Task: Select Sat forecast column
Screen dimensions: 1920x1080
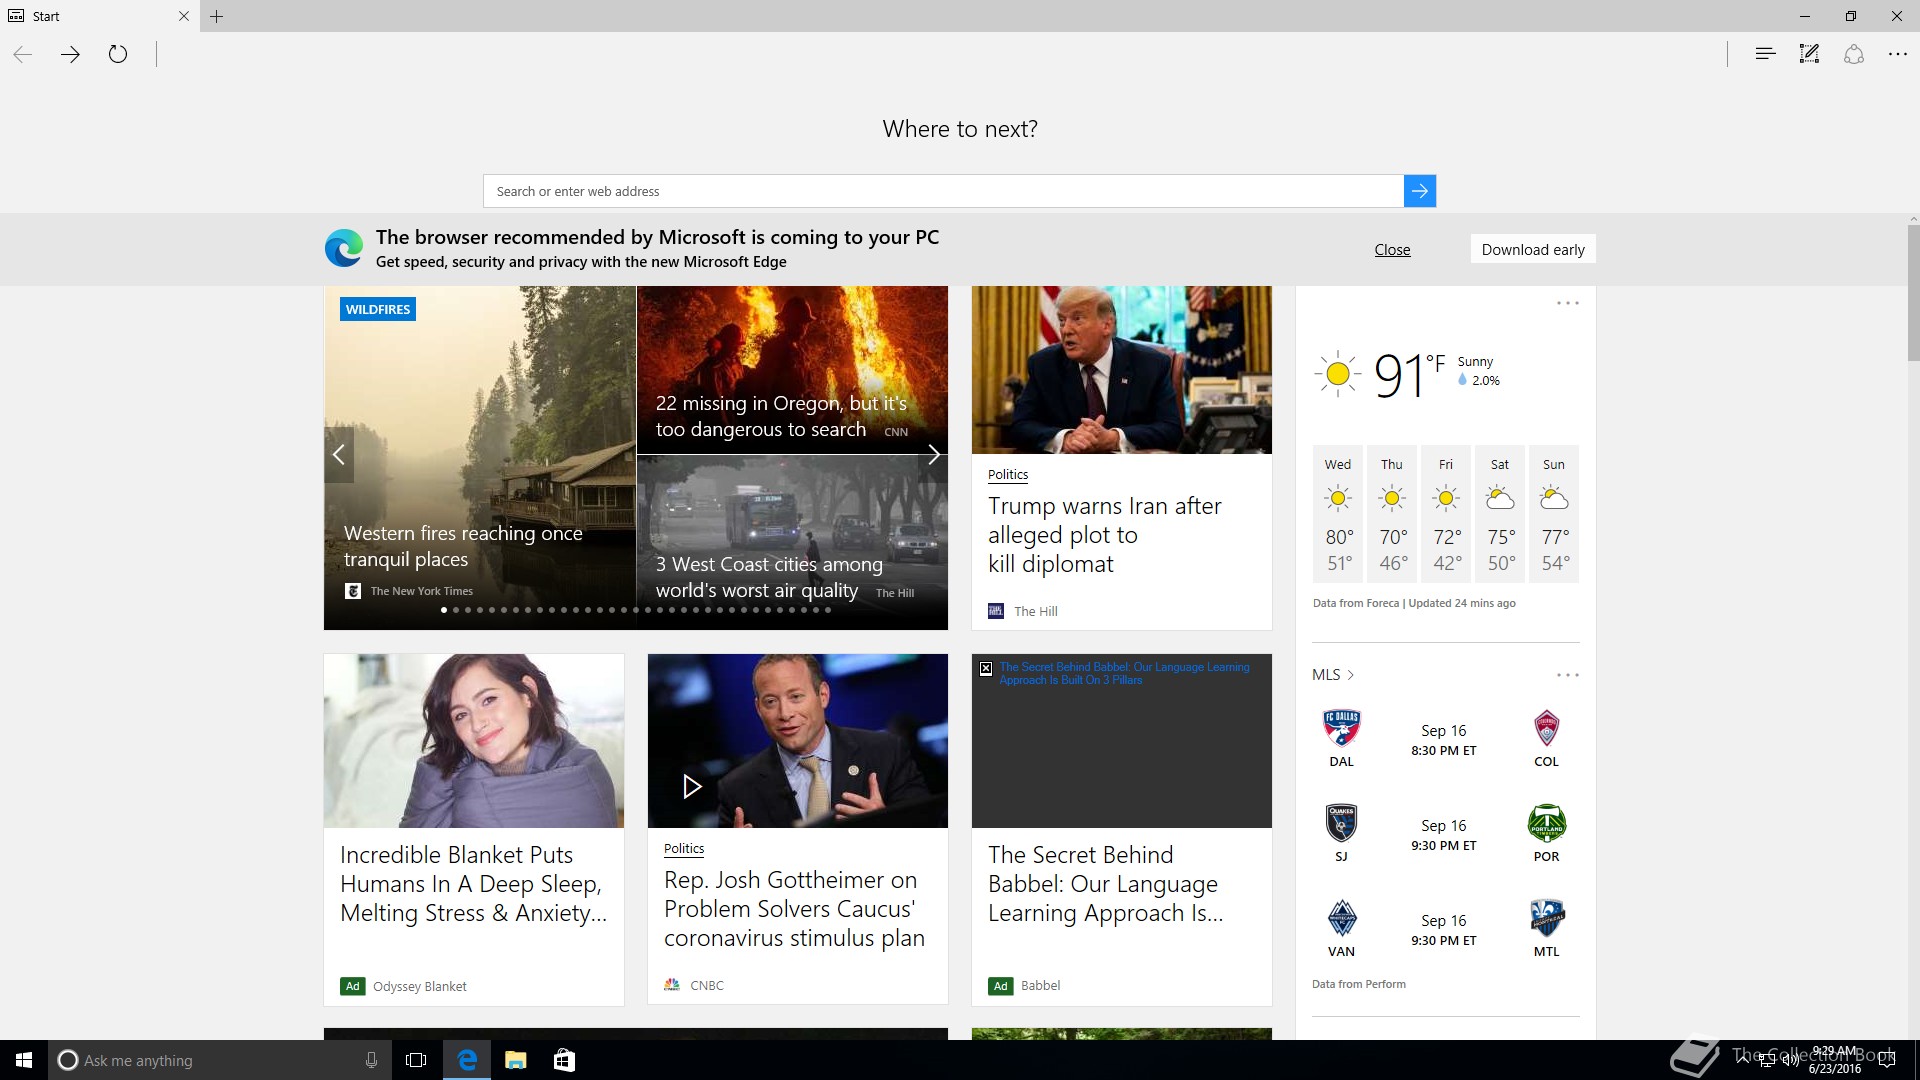Action: point(1500,514)
